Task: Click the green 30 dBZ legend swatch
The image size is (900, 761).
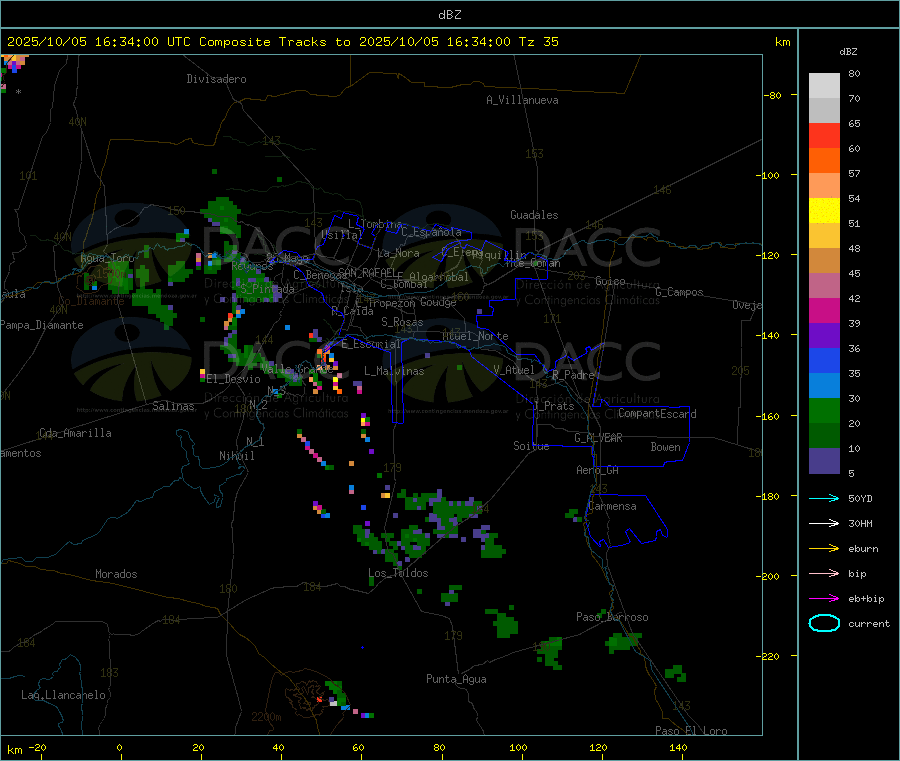Action: click(x=824, y=410)
